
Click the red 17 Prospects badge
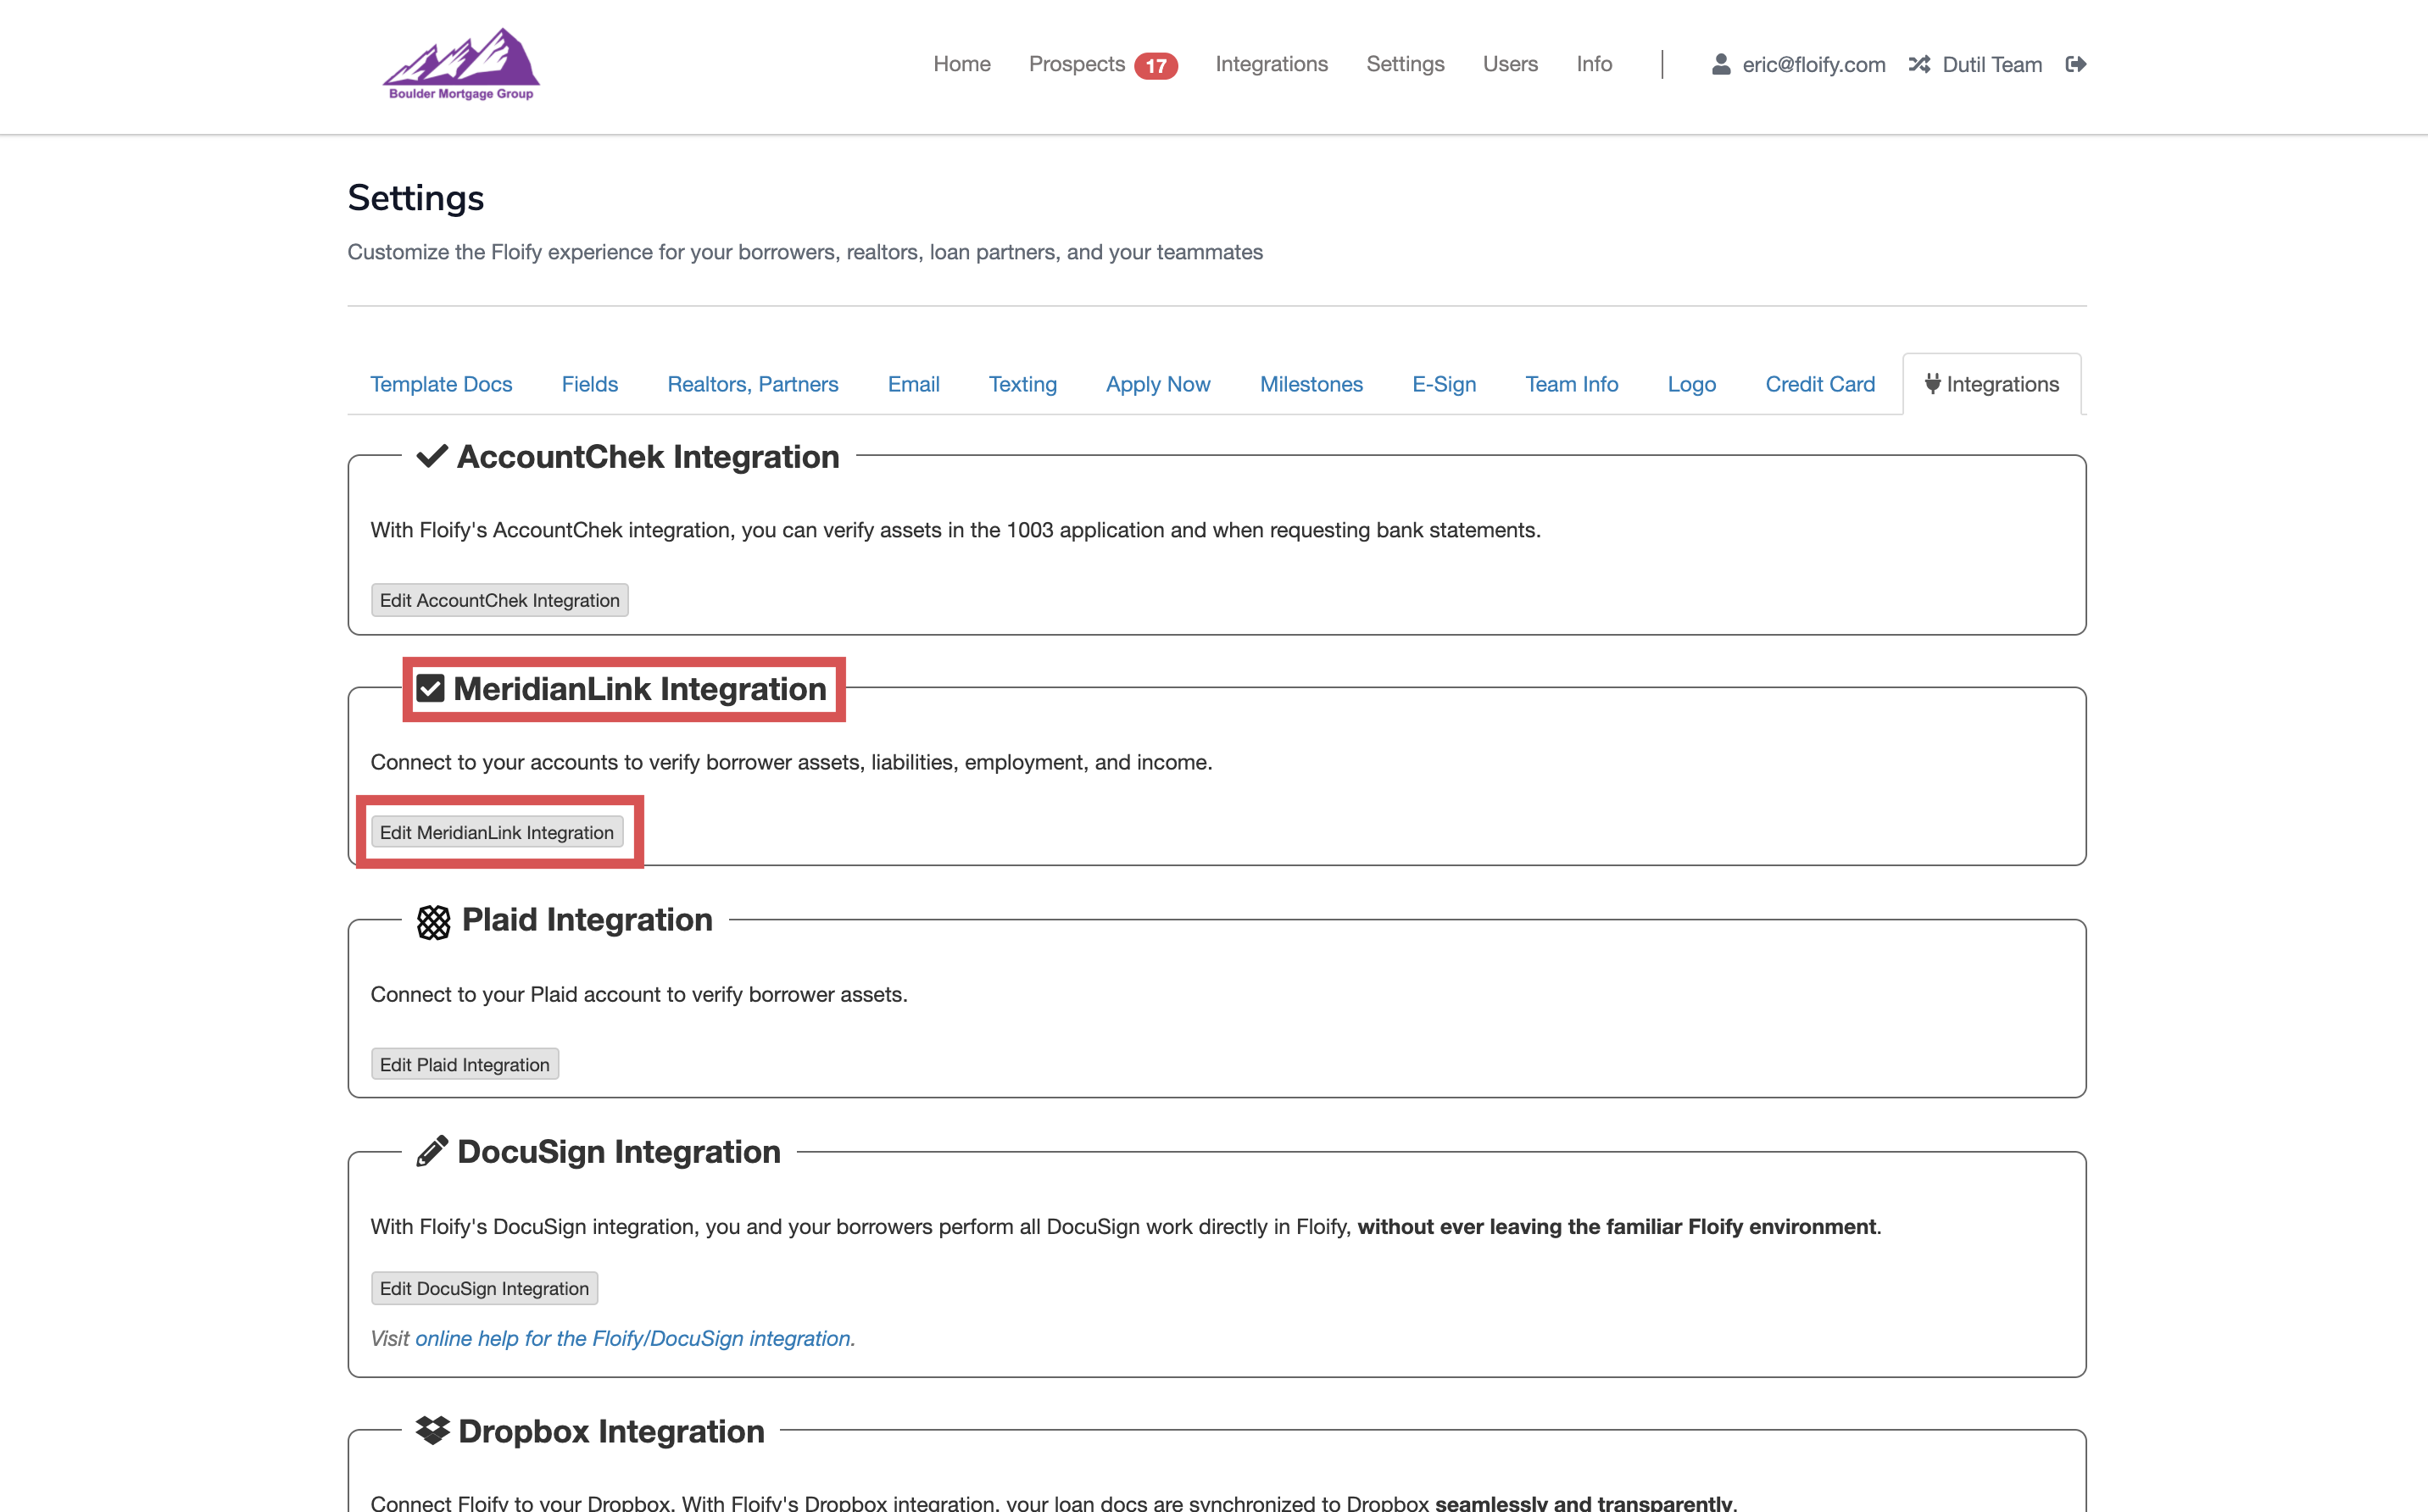[1156, 65]
